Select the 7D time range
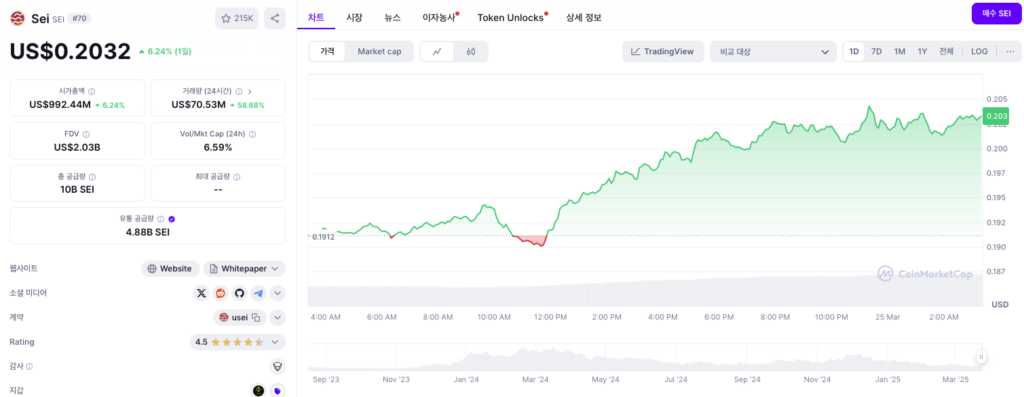Viewport: 1024px width, 397px height. (x=876, y=52)
